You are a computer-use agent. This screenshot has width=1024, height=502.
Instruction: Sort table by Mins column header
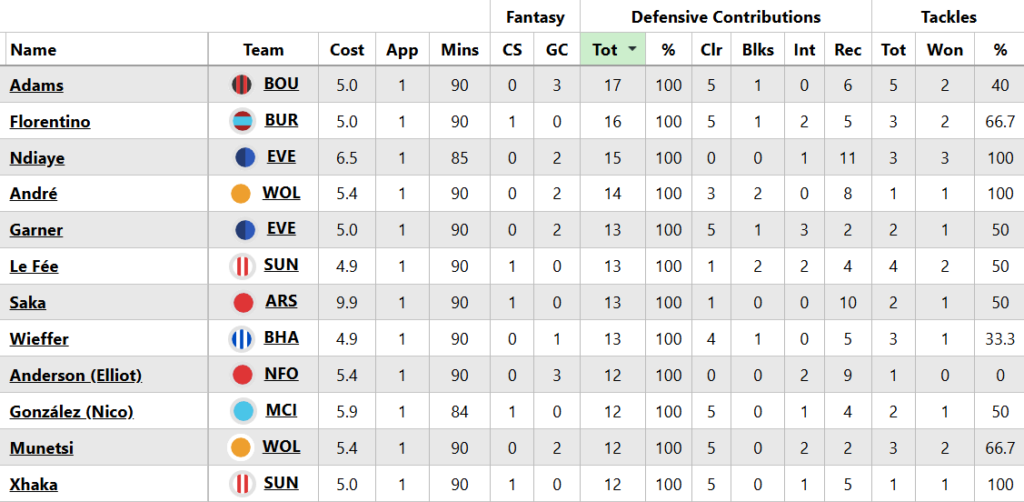pyautogui.click(x=459, y=50)
